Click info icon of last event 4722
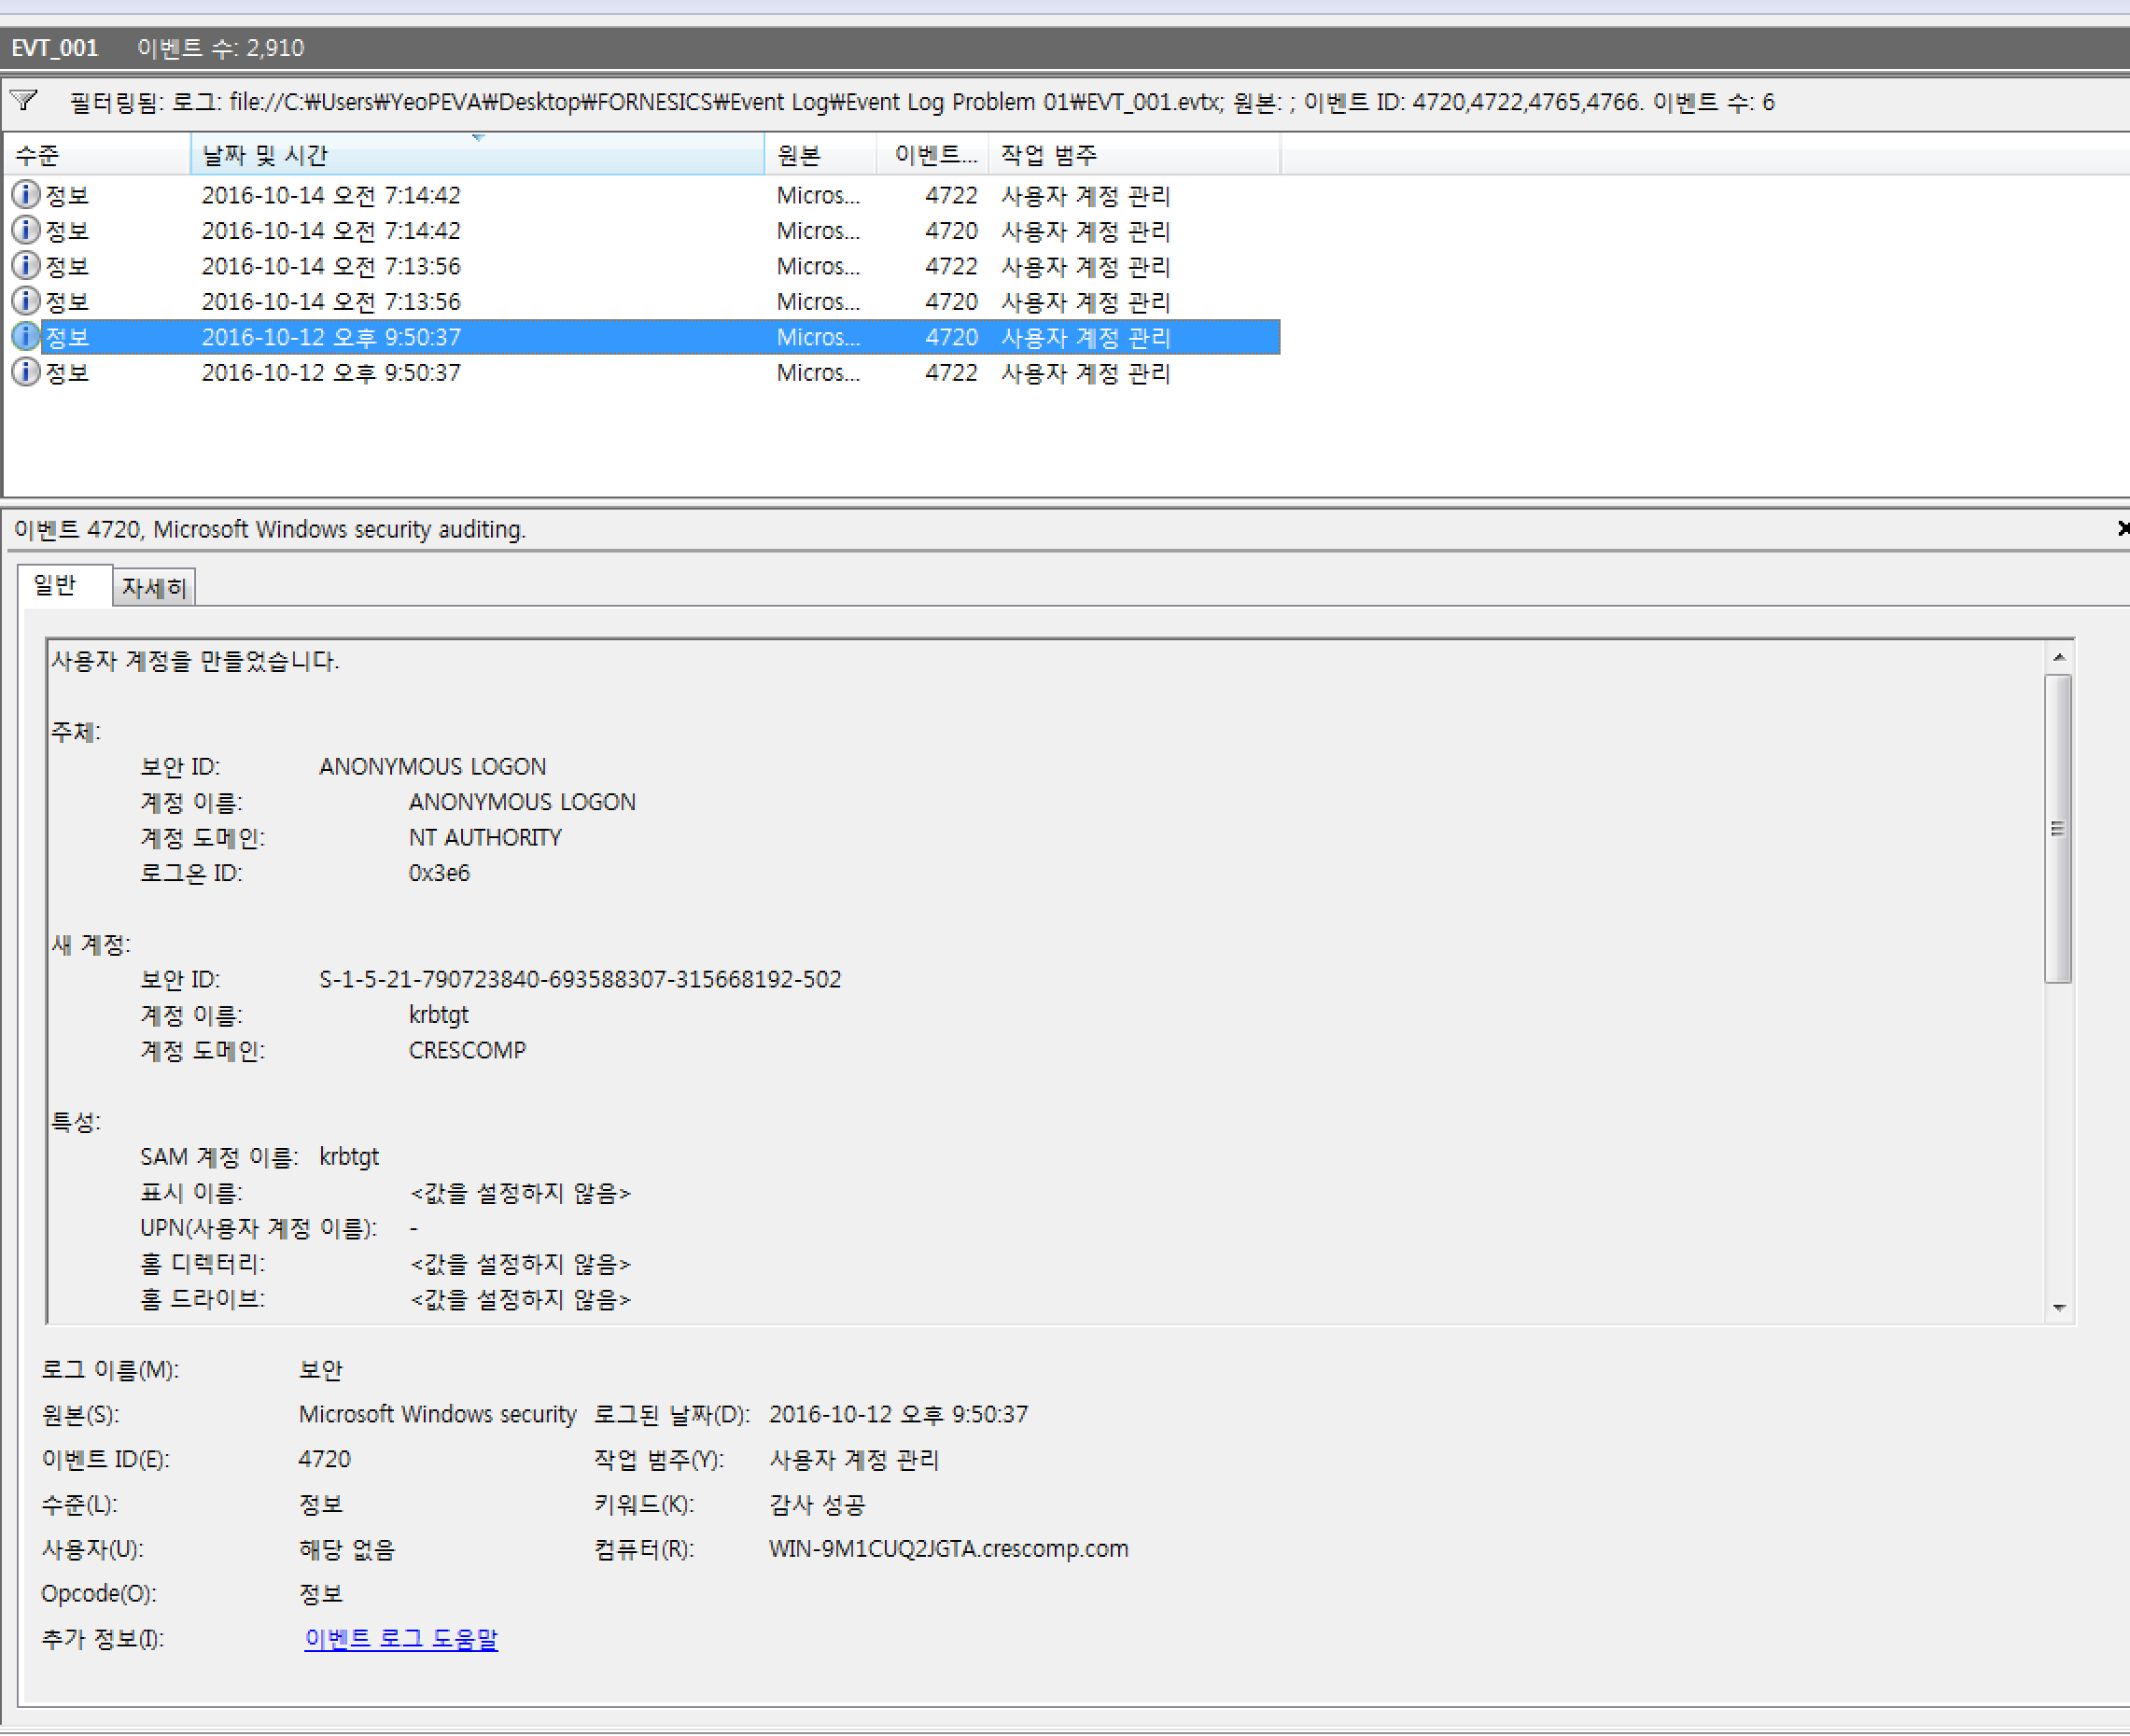Viewport: 2130px width, 1736px height. tap(26, 372)
